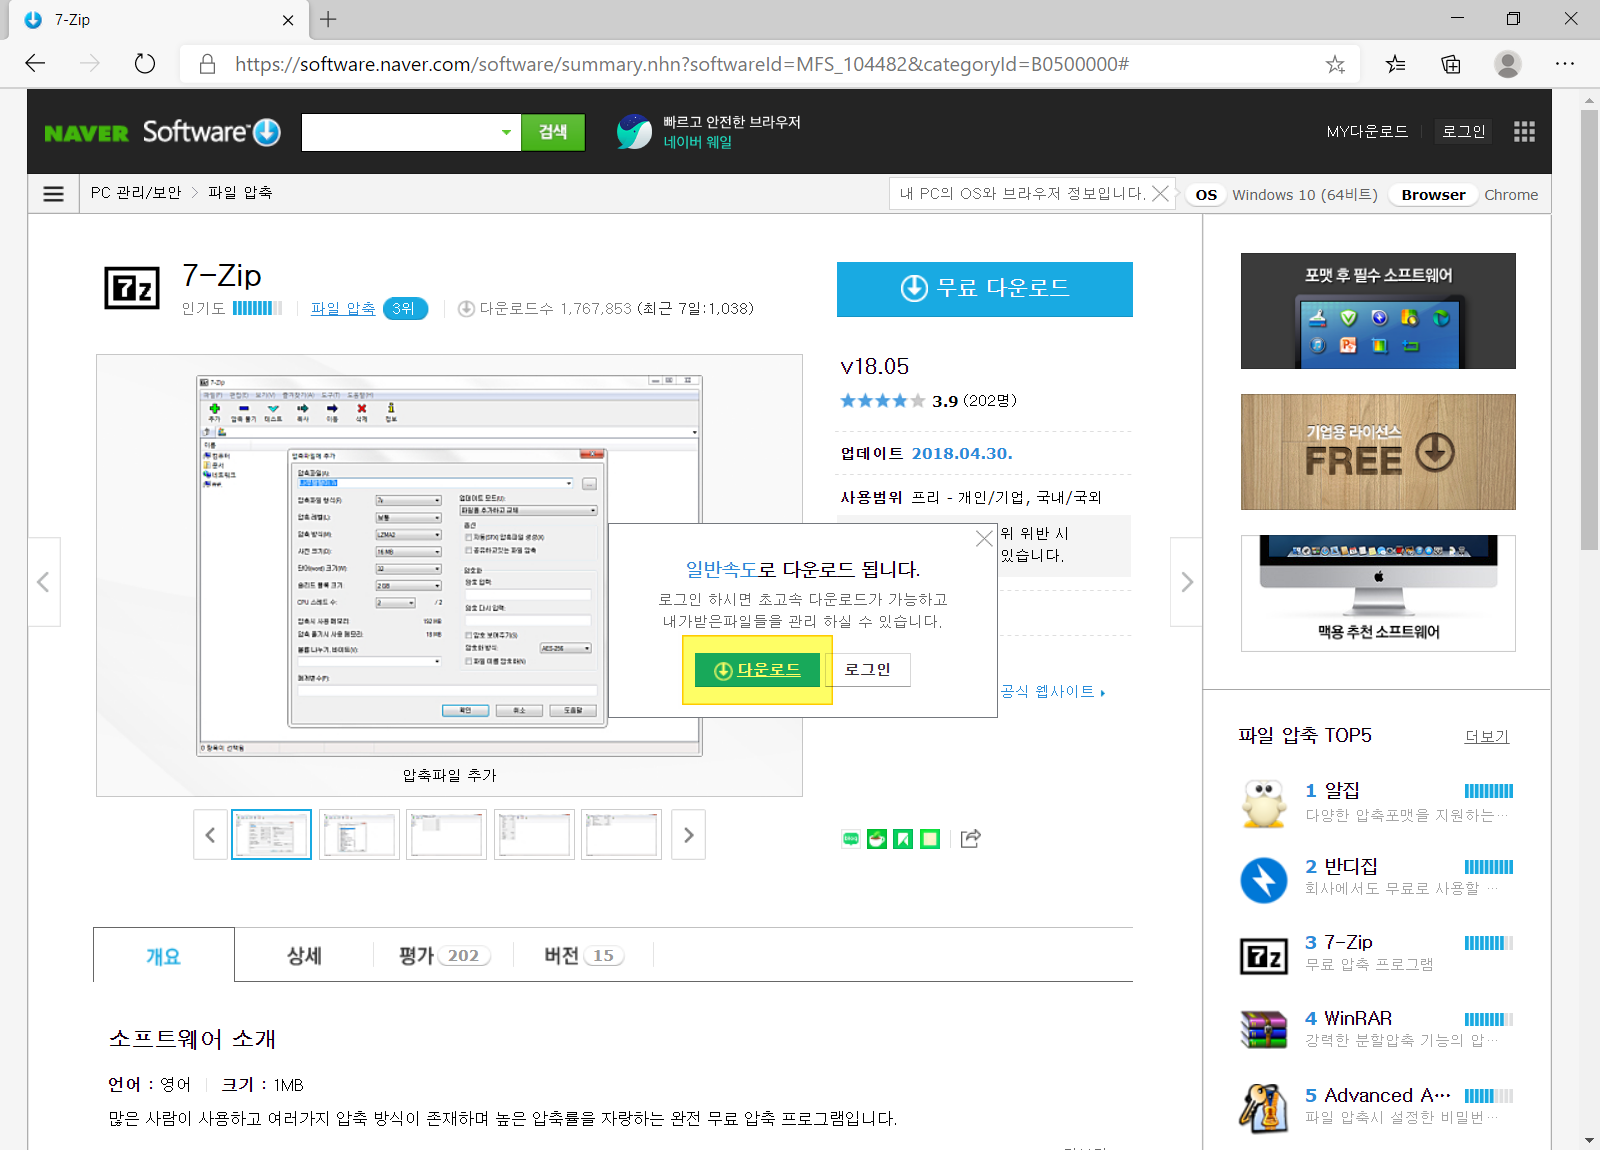Image resolution: width=1600 pixels, height=1150 pixels.
Task: Click the Naver memo share icon
Action: [x=930, y=839]
